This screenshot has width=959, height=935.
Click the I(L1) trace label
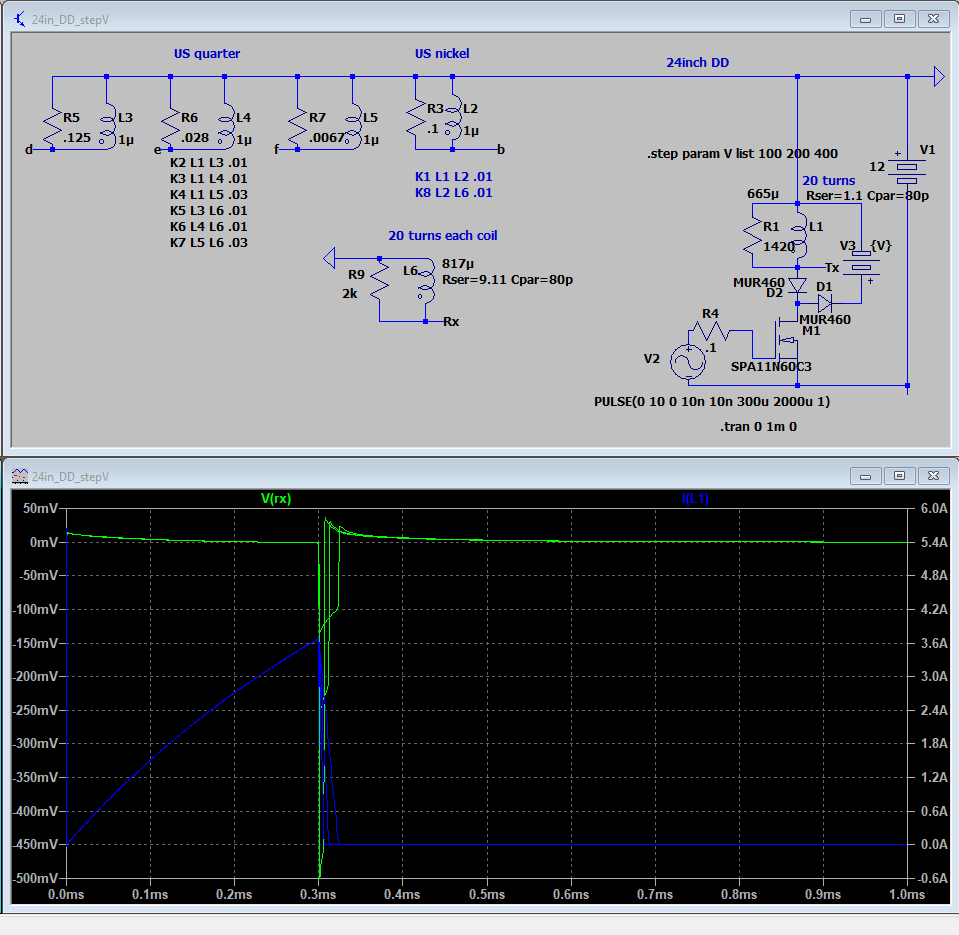[x=695, y=498]
